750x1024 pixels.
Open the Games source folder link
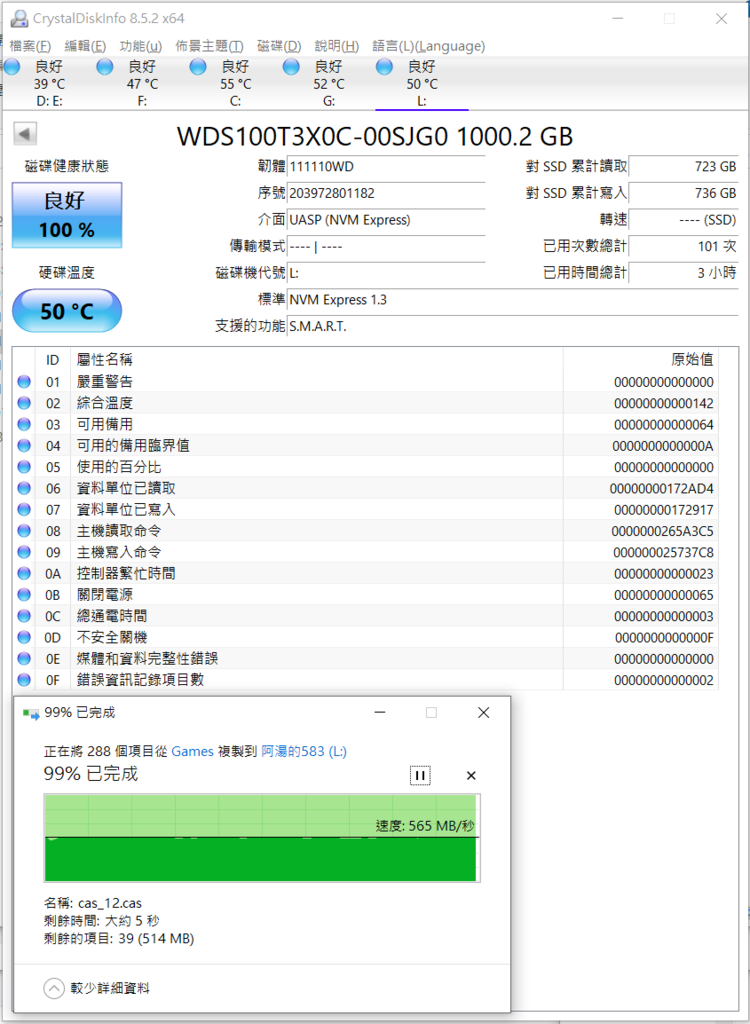tap(193, 752)
